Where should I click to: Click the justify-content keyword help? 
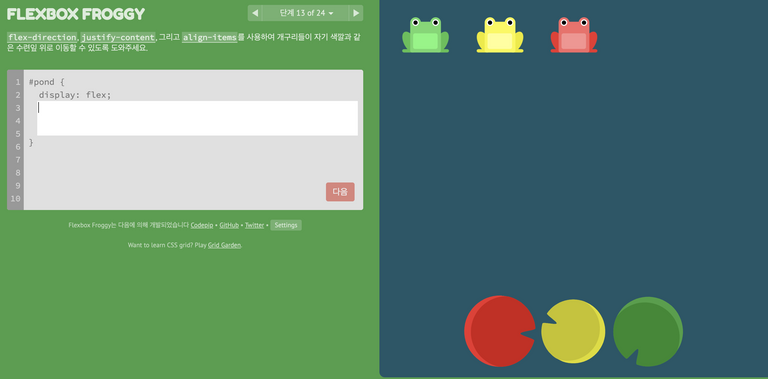[118, 37]
